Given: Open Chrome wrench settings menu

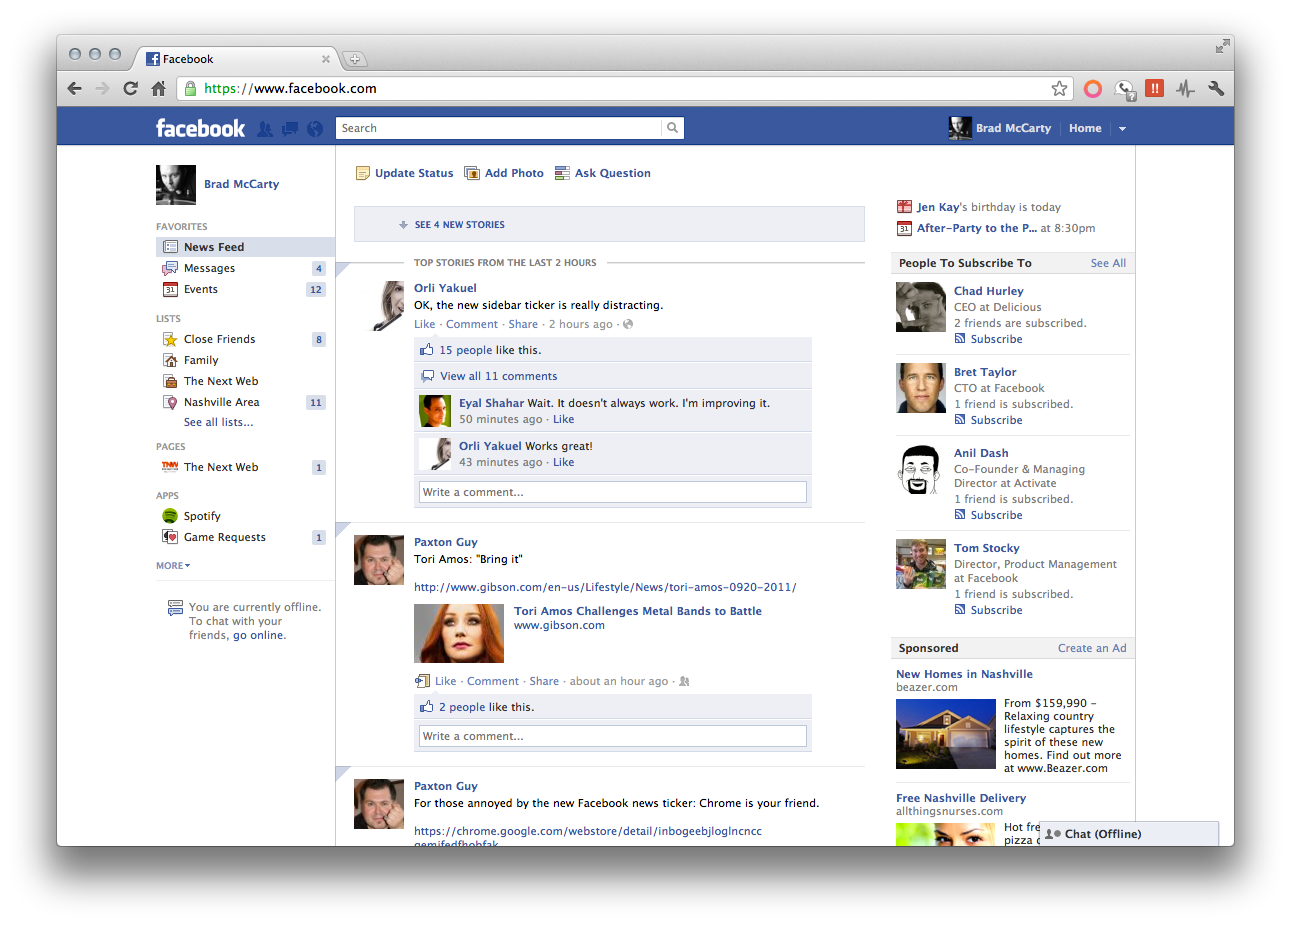Looking at the screenshot, I should point(1216,88).
